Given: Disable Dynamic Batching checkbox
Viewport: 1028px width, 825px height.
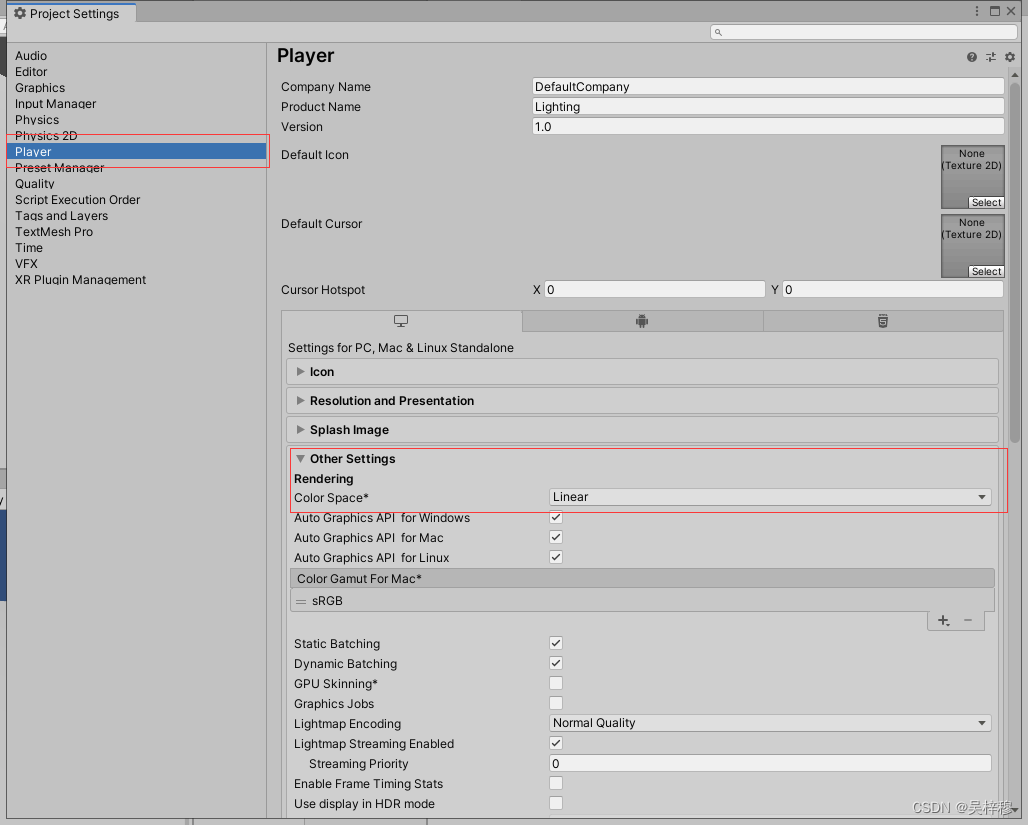Looking at the screenshot, I should tap(556, 663).
